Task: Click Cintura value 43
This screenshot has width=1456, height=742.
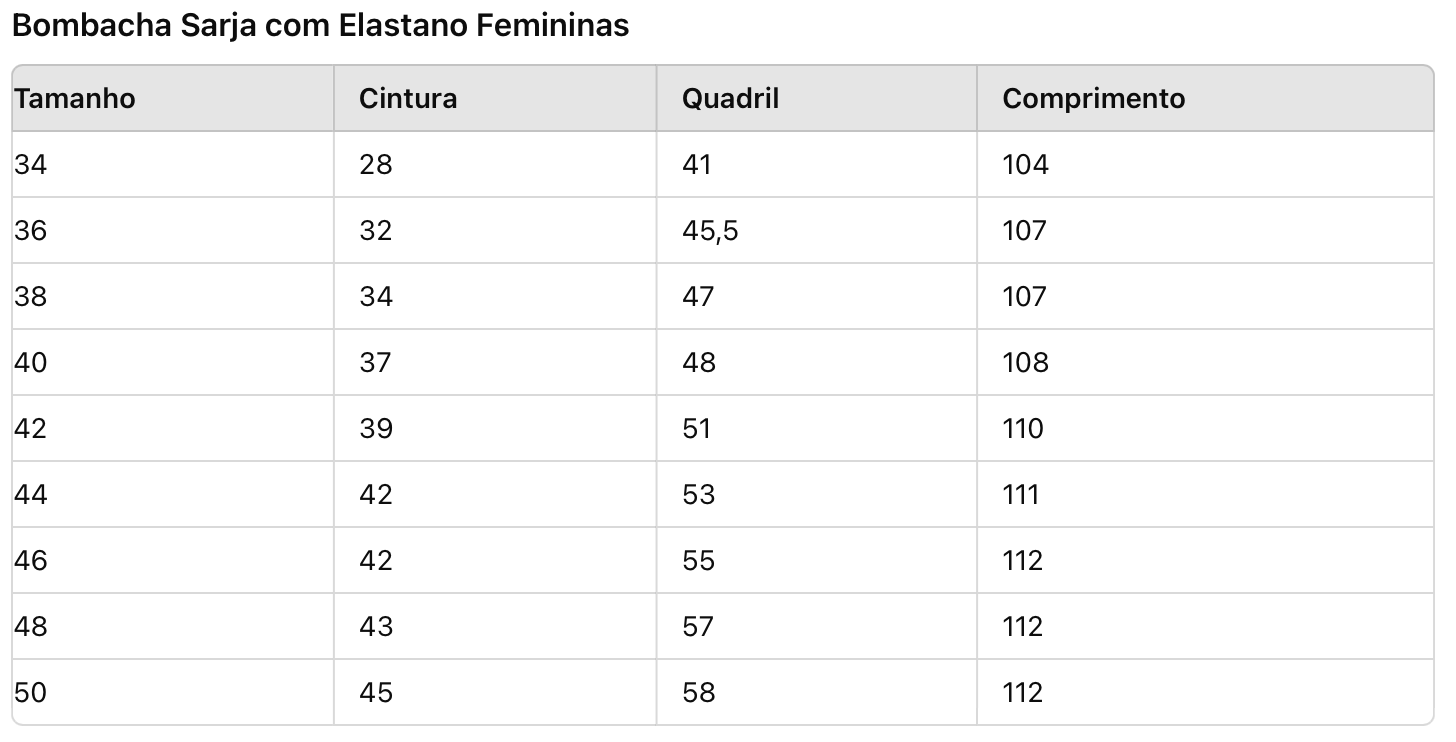Action: pyautogui.click(x=376, y=626)
